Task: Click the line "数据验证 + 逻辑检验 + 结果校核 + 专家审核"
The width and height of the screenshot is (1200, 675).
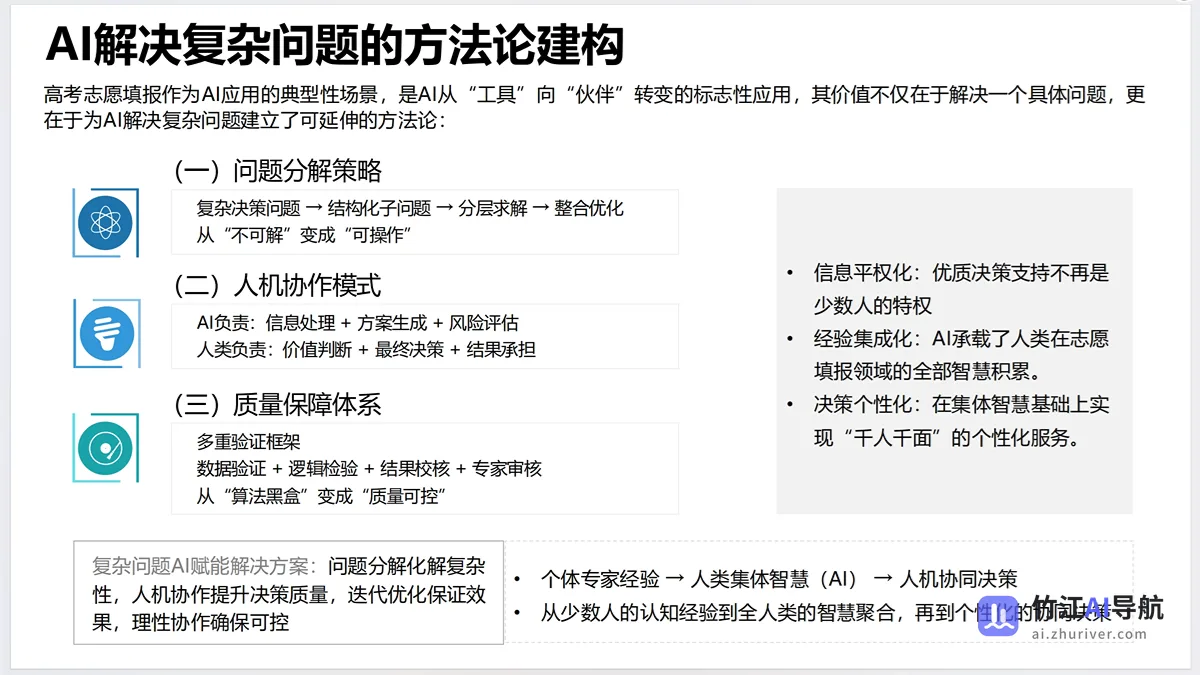Action: pos(369,468)
